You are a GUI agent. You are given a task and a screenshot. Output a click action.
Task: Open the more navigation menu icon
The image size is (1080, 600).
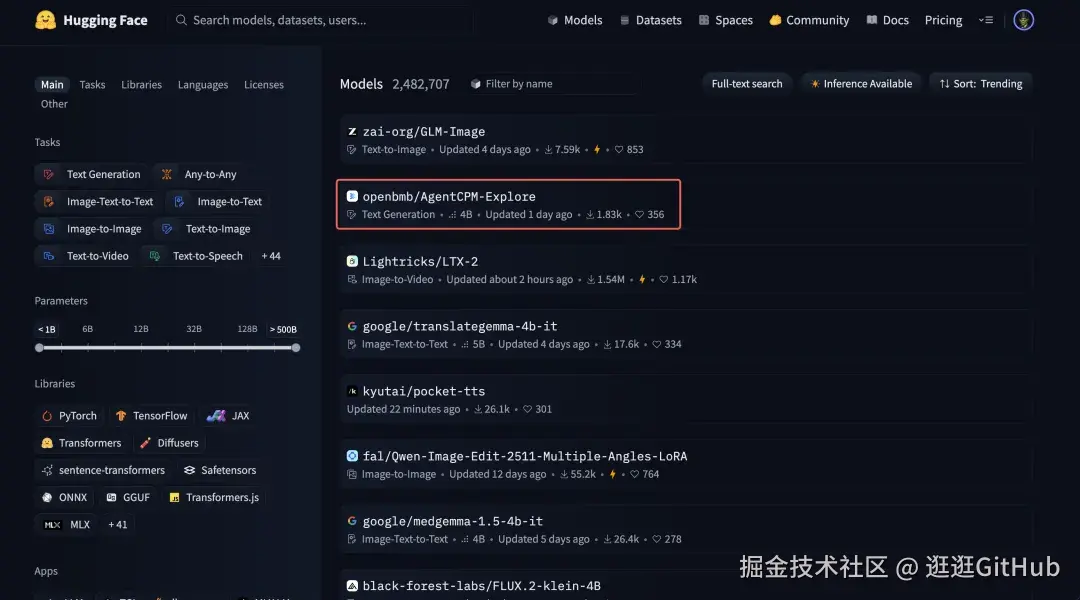point(986,20)
